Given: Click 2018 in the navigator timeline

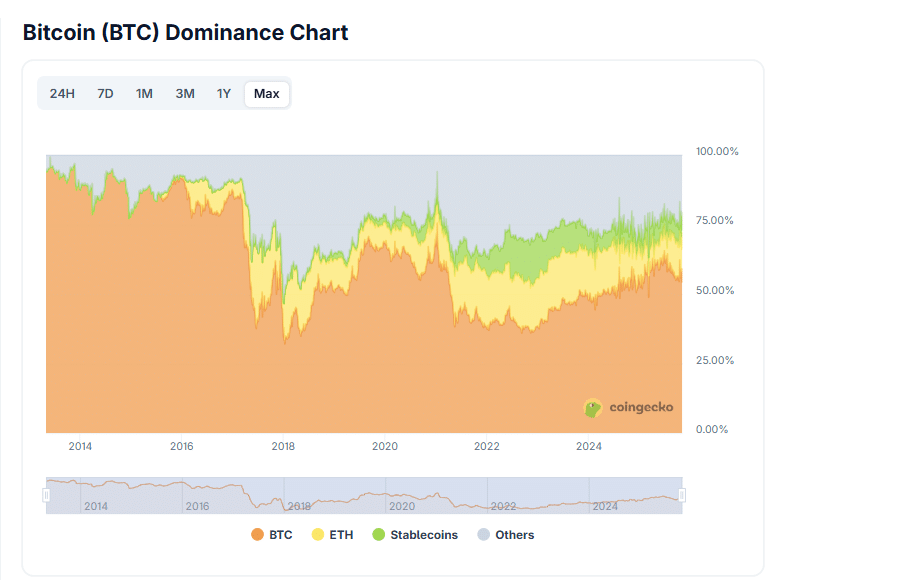Looking at the screenshot, I should click(299, 506).
